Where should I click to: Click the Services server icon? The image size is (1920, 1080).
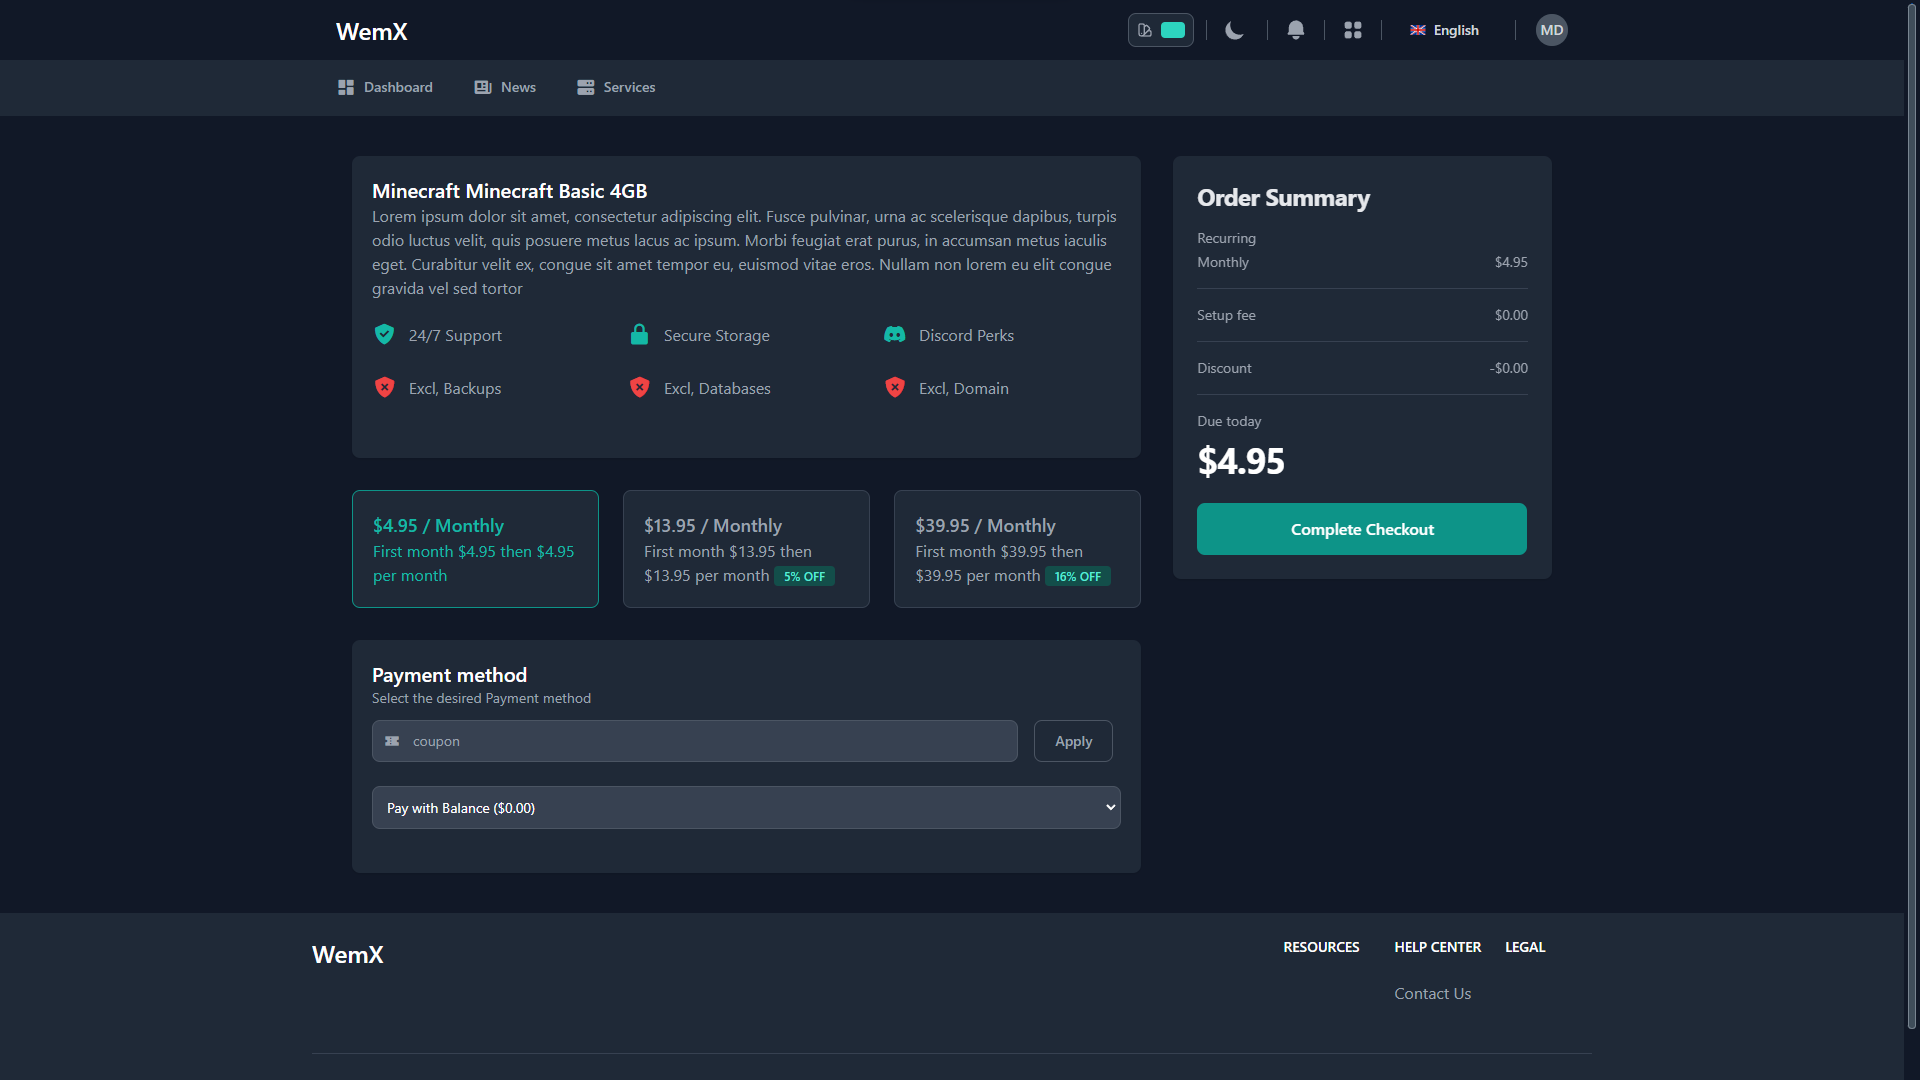click(586, 87)
